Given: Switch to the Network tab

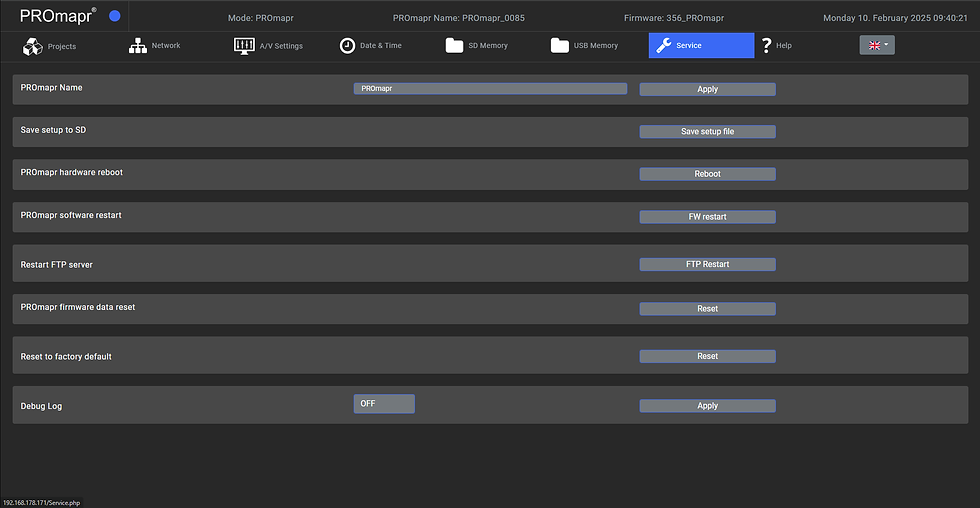Looking at the screenshot, I should click(166, 46).
